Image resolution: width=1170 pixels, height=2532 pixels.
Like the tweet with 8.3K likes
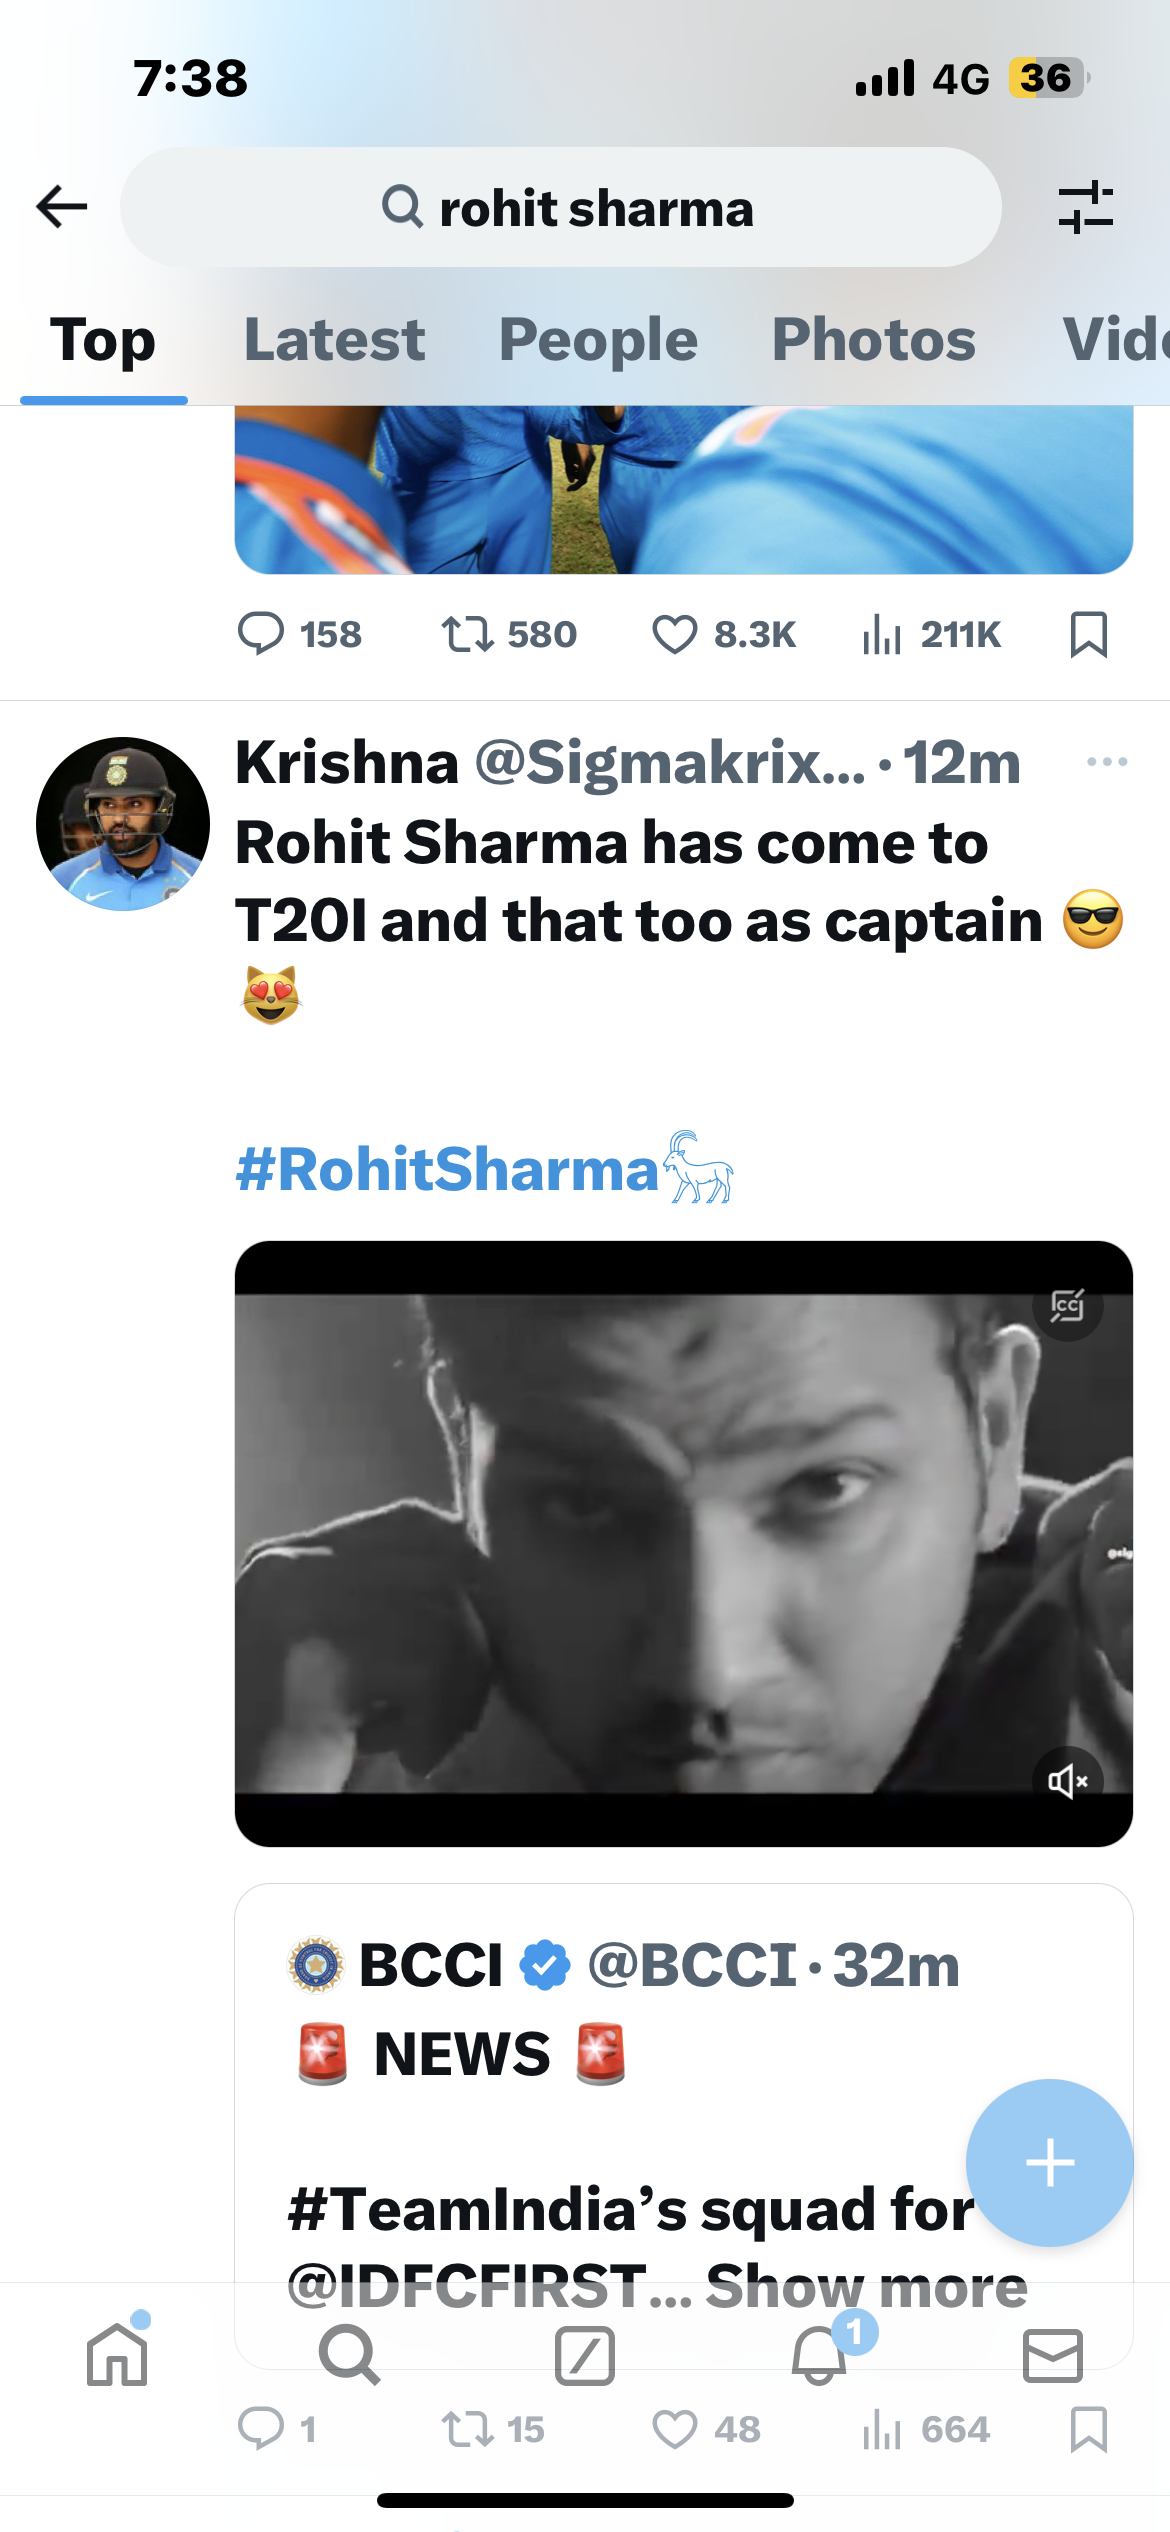pyautogui.click(x=675, y=634)
